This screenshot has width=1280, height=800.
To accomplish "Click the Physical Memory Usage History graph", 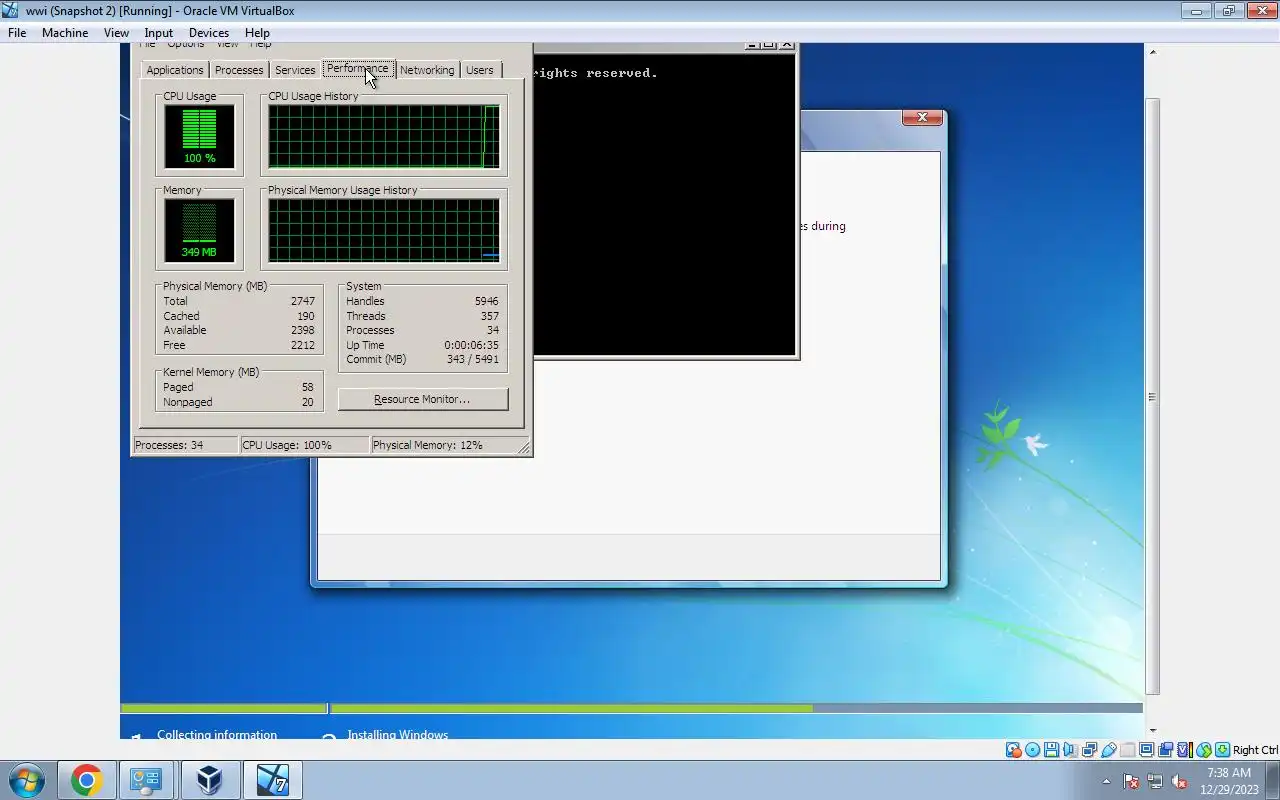I will [384, 230].
